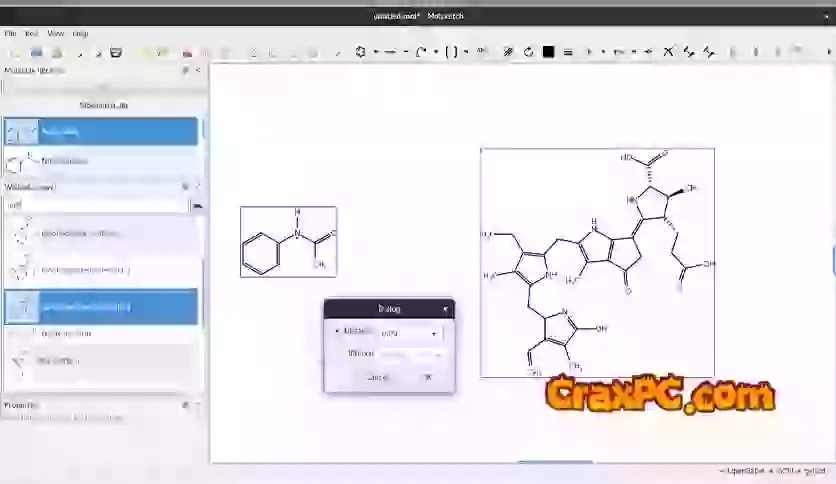
Task: Open the View menu
Action: click(x=55, y=33)
